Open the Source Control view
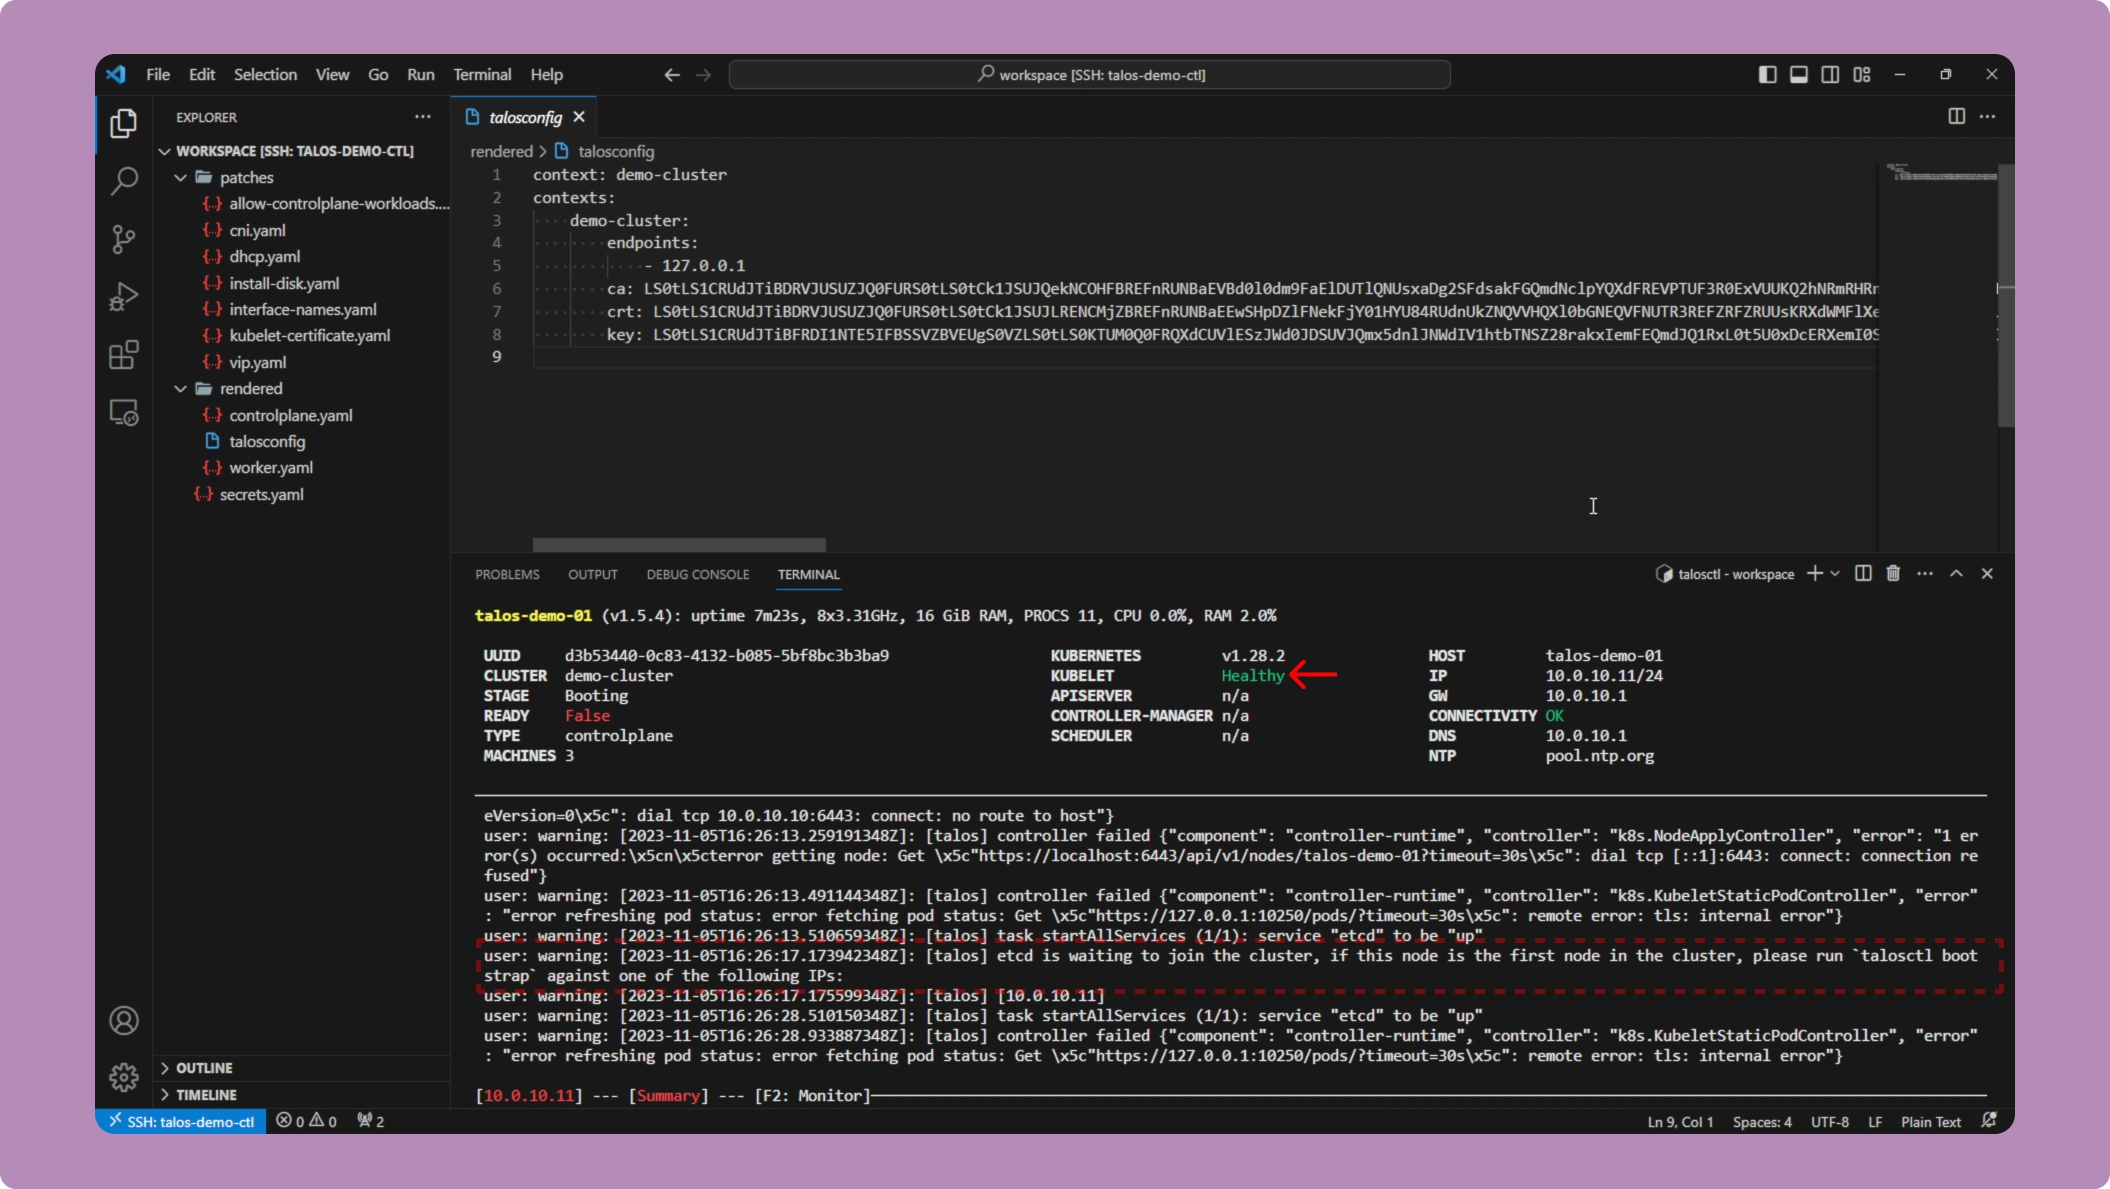2110x1189 pixels. (123, 239)
